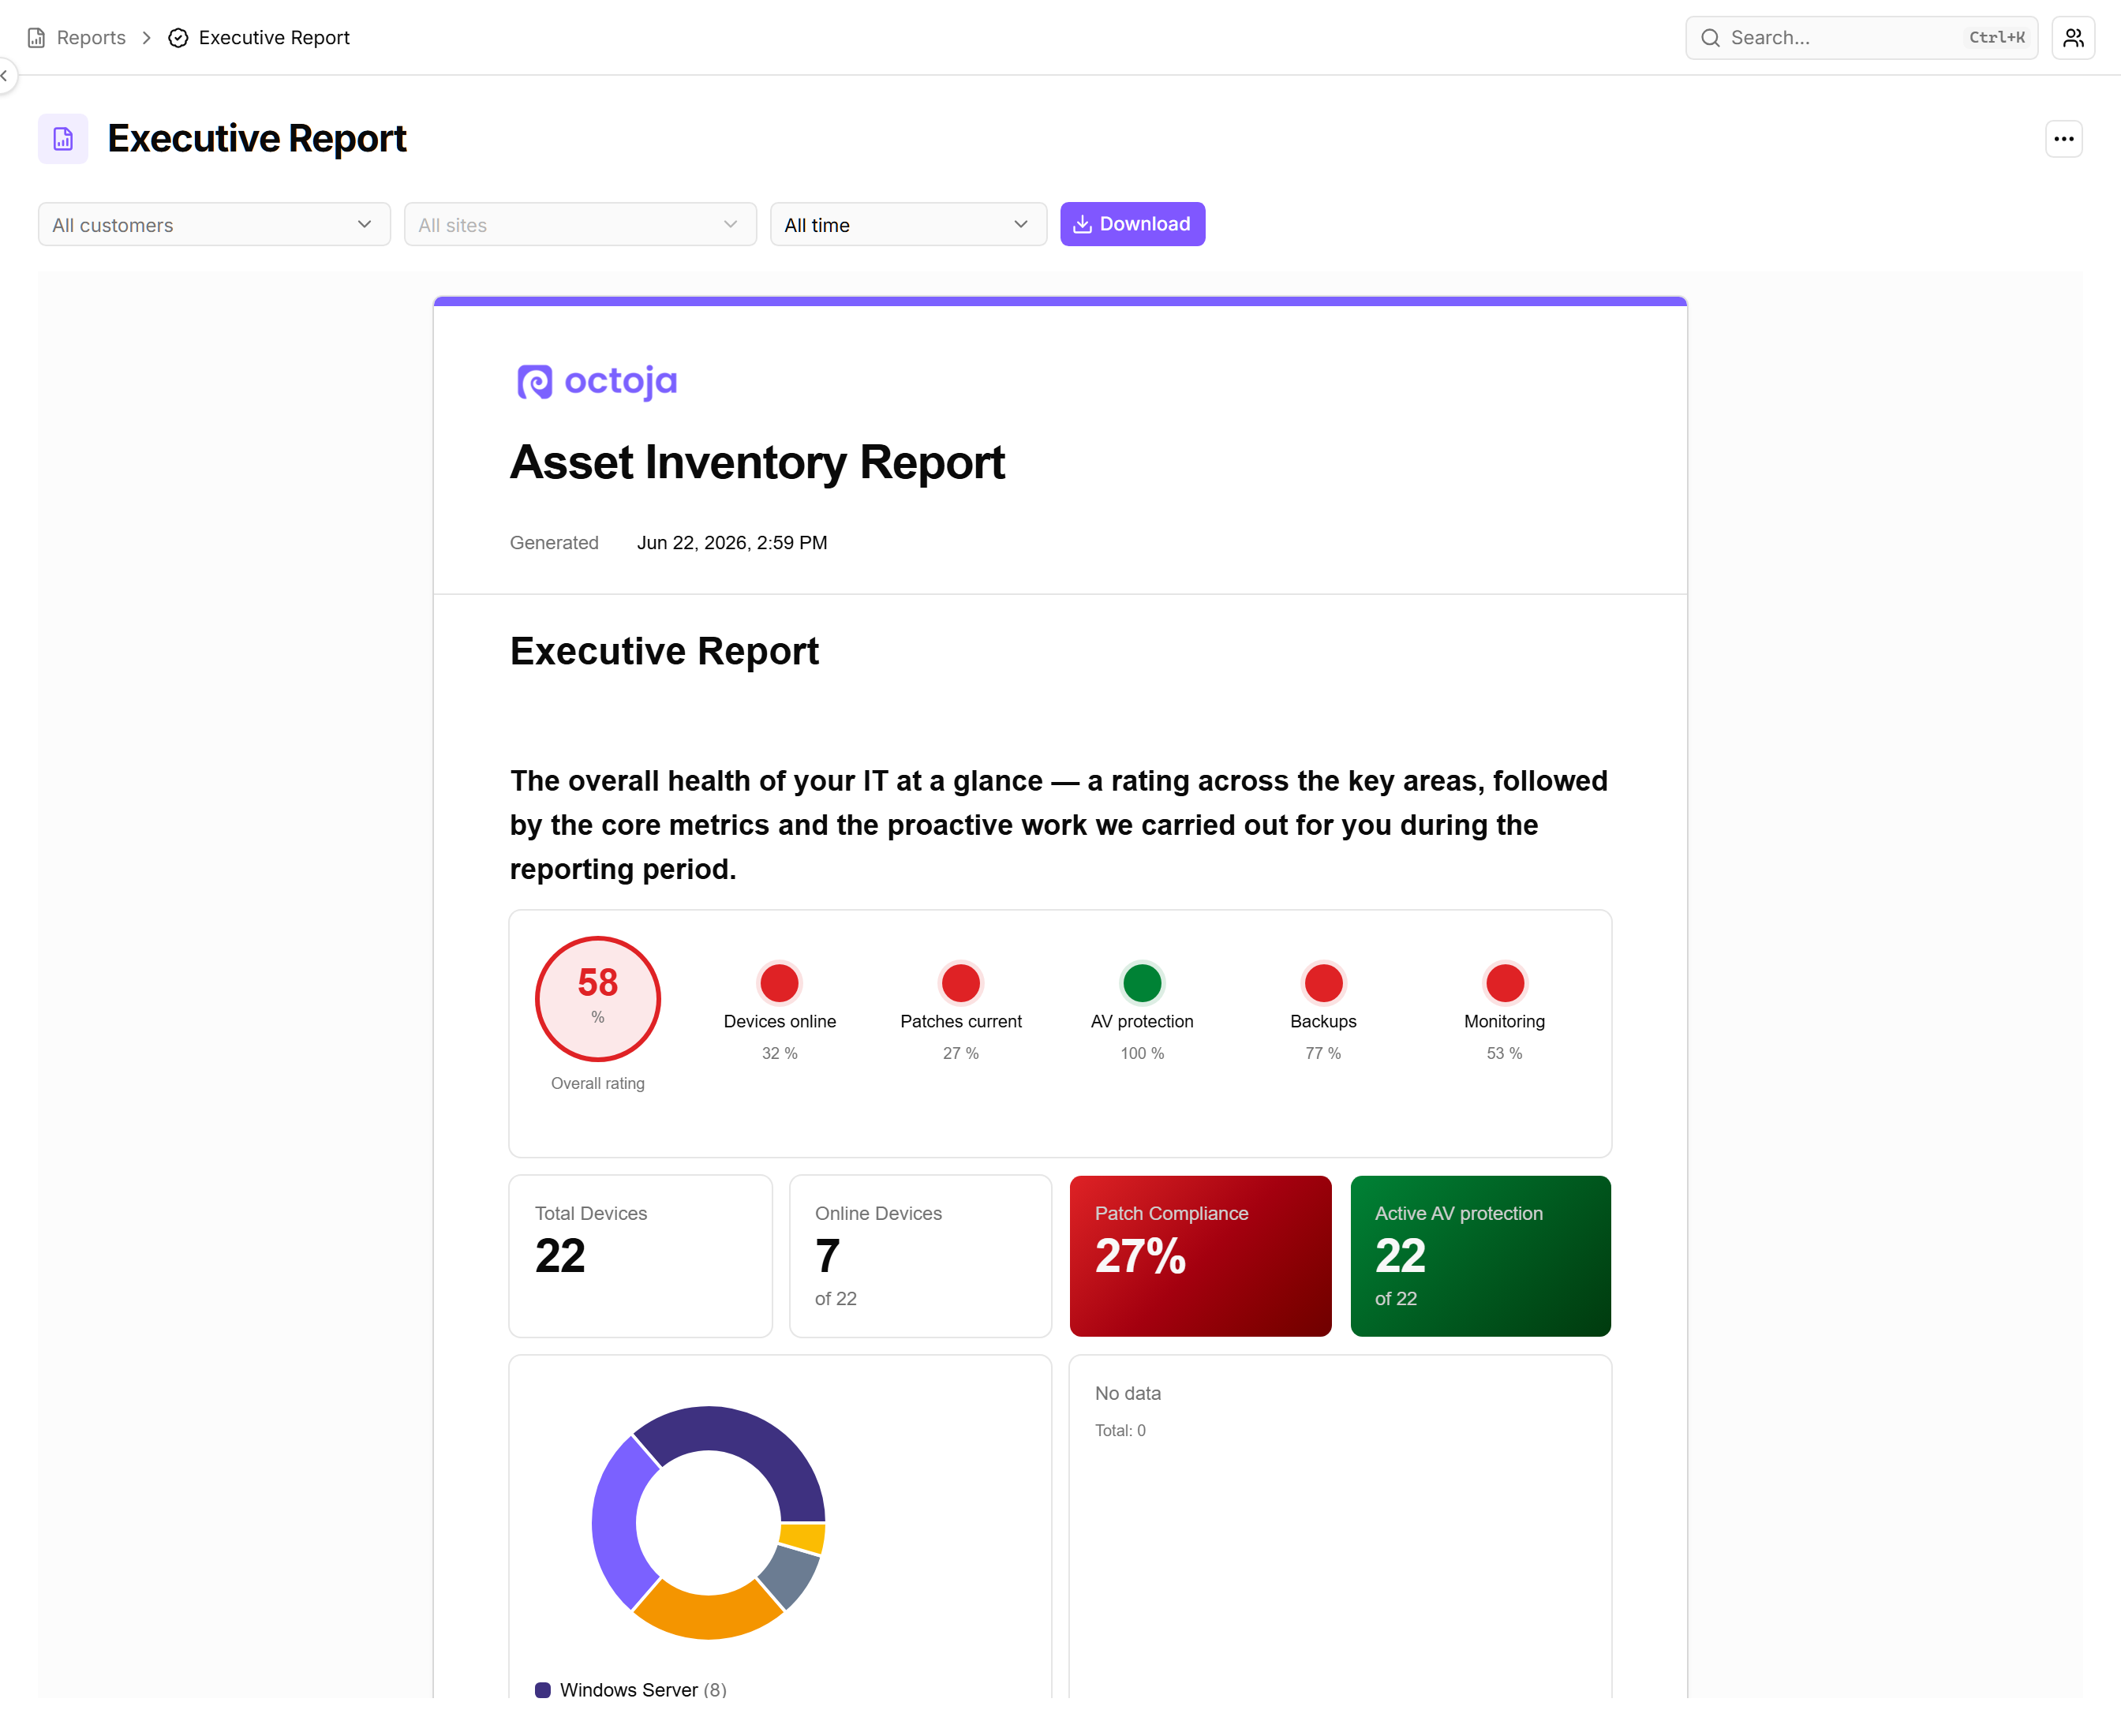
Task: Click the '53 %' Monitoring value
Action: pyautogui.click(x=1504, y=1054)
